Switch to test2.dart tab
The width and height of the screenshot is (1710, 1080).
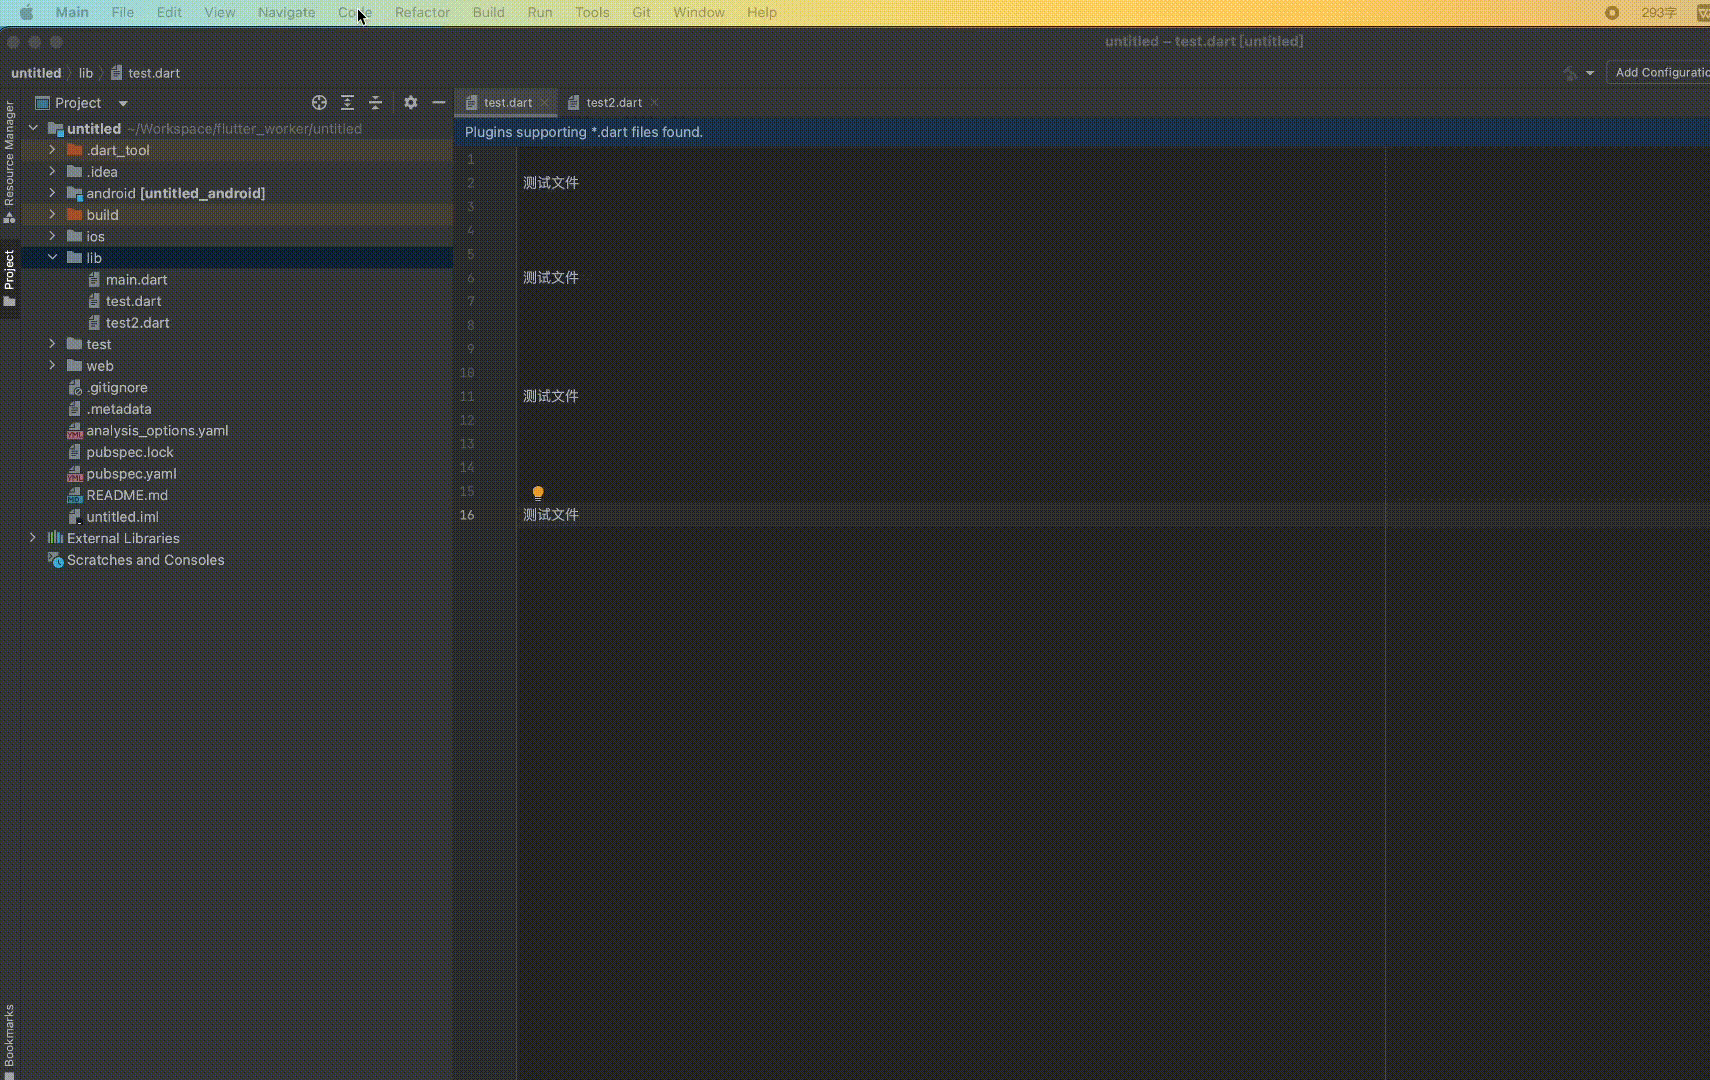point(613,103)
